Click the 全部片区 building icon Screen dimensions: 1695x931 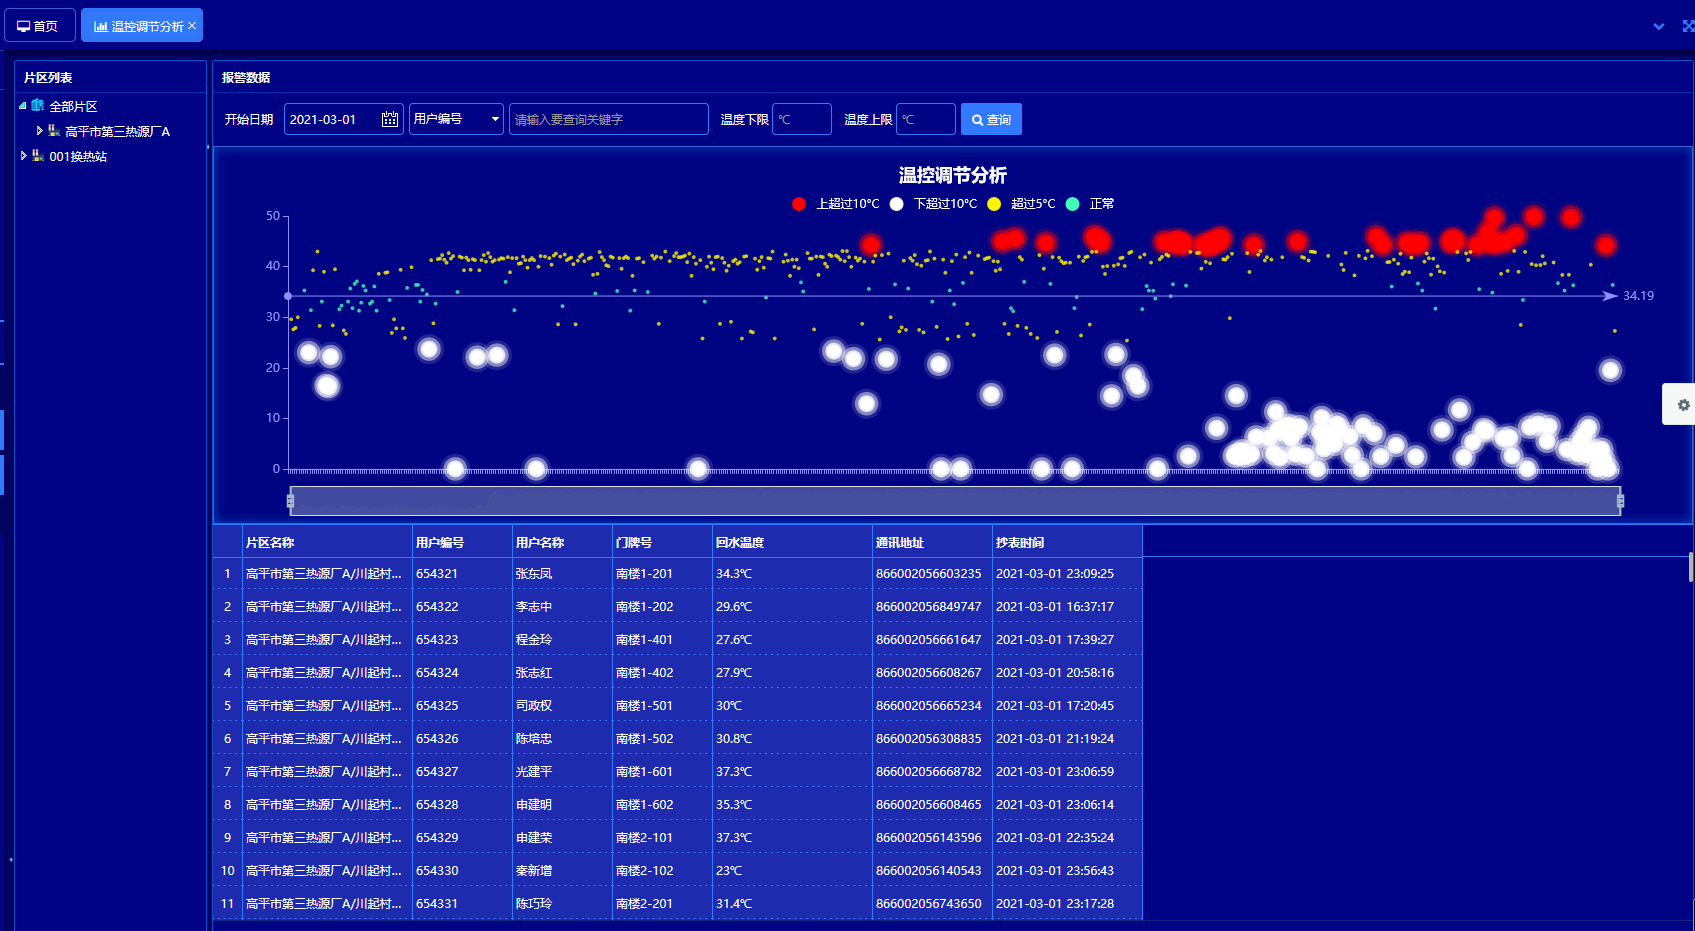38,105
